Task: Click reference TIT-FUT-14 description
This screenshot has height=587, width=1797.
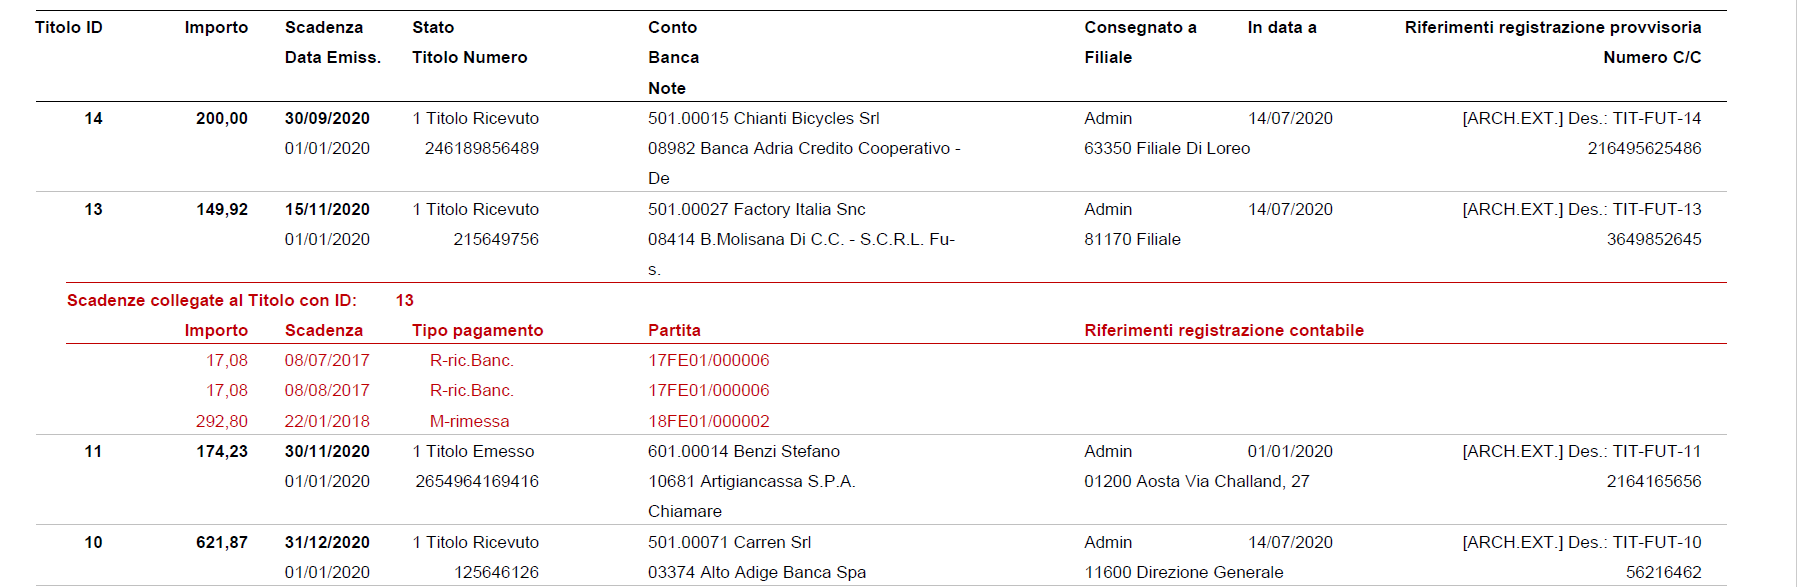Action: click(x=1581, y=119)
